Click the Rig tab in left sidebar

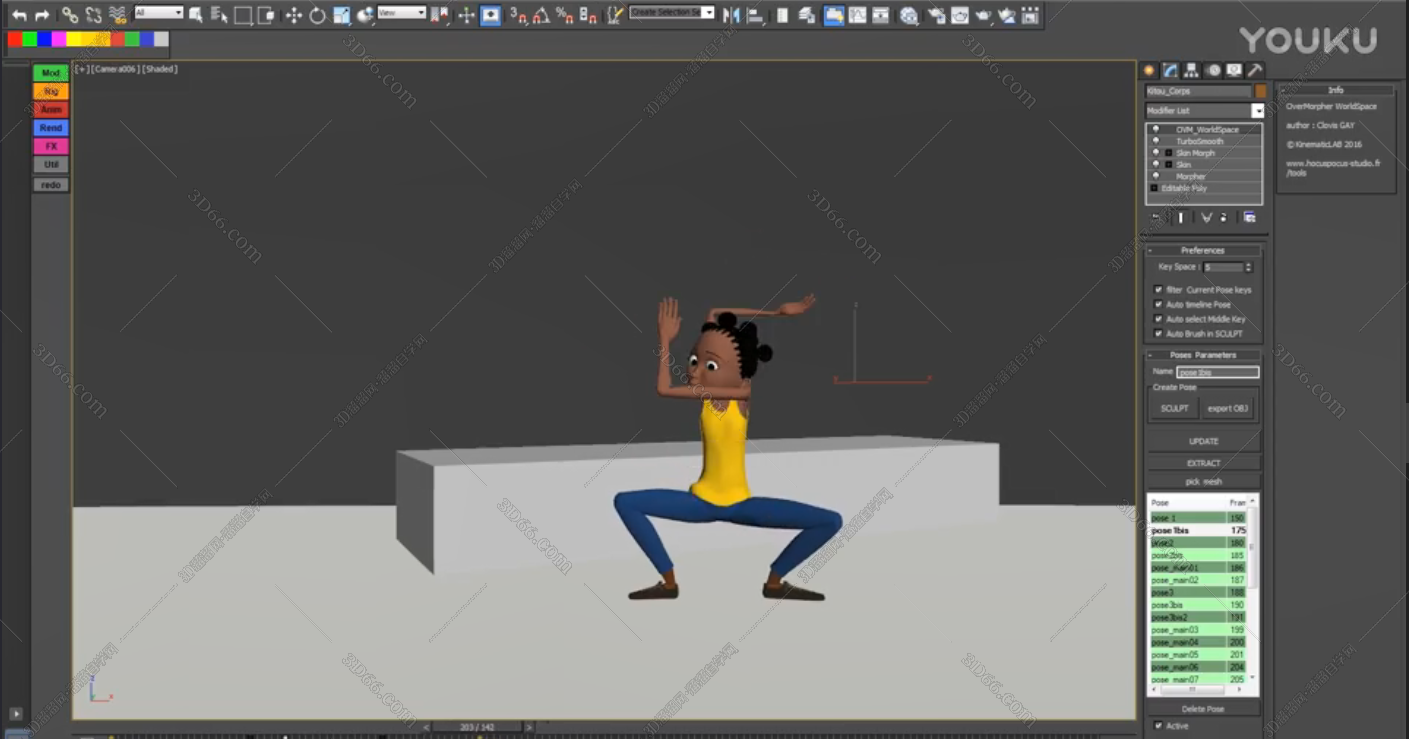click(50, 90)
